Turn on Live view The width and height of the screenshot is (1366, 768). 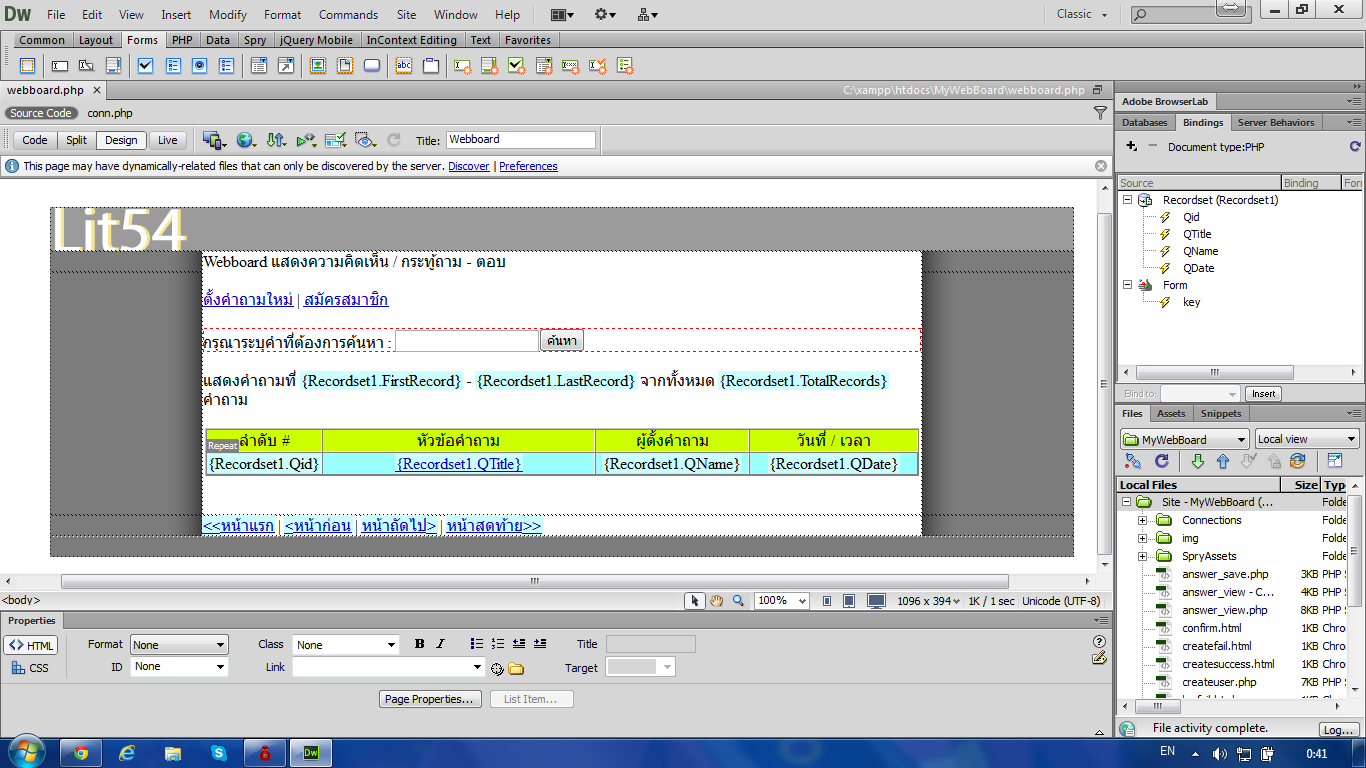tap(168, 140)
